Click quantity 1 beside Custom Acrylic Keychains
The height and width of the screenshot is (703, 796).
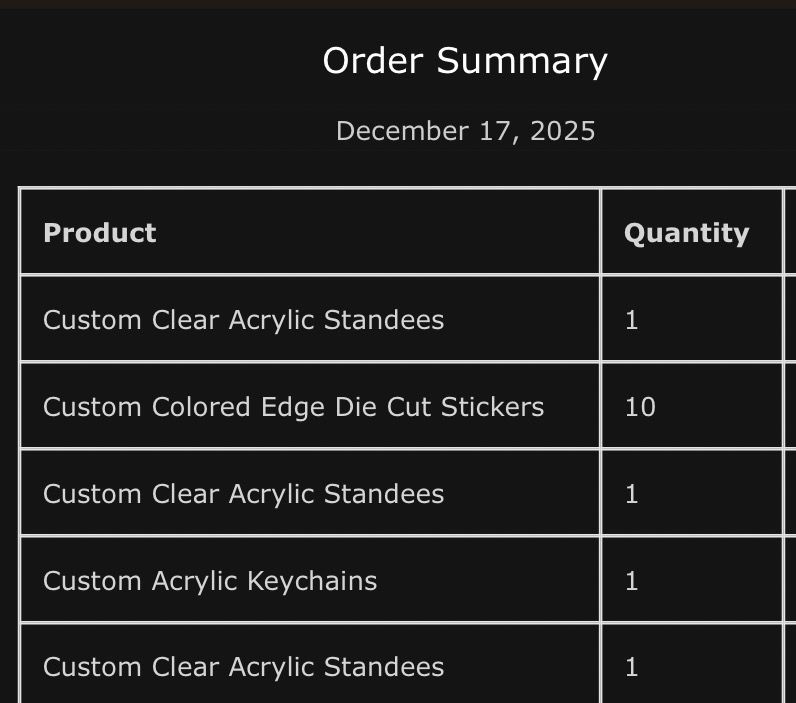click(x=631, y=581)
